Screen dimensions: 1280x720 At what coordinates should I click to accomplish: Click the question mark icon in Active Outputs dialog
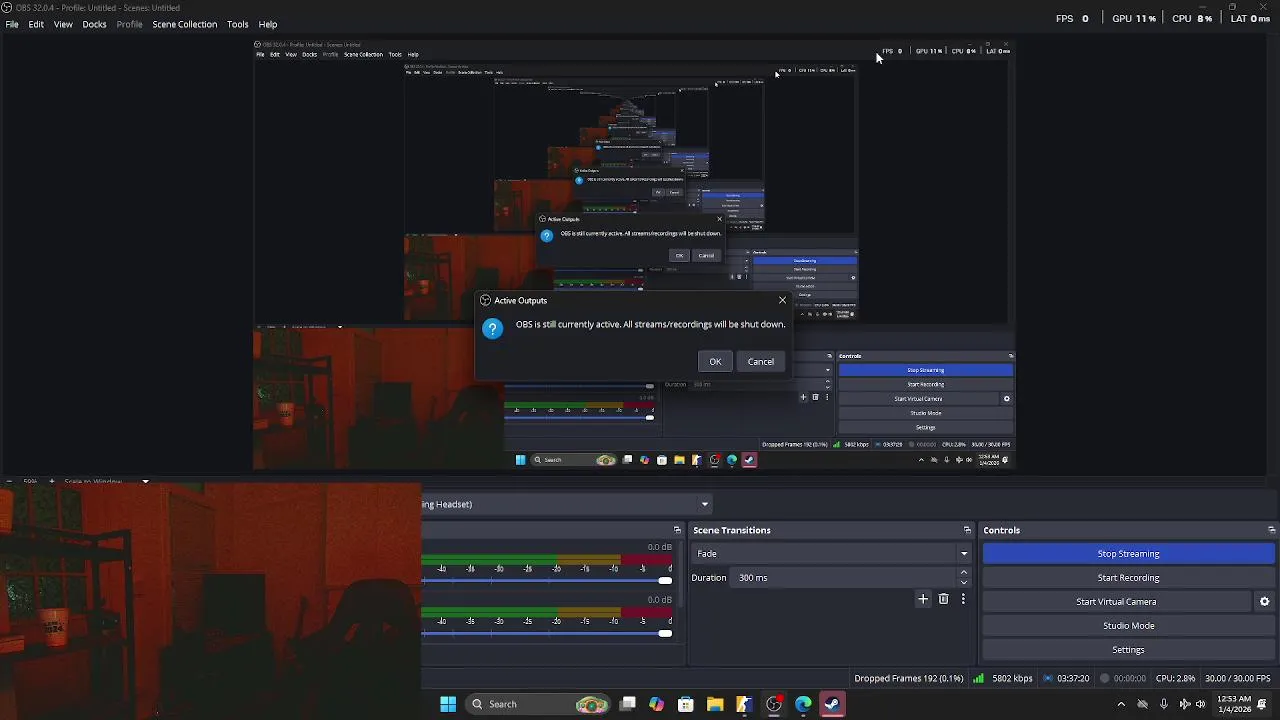492,329
